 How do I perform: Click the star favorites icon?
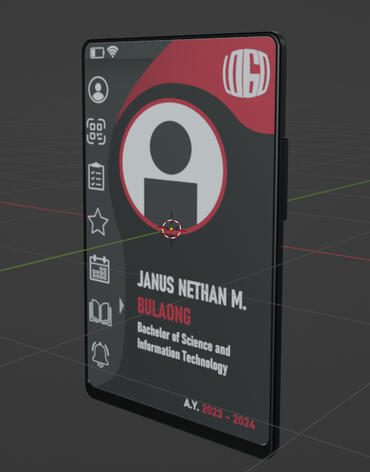(98, 222)
